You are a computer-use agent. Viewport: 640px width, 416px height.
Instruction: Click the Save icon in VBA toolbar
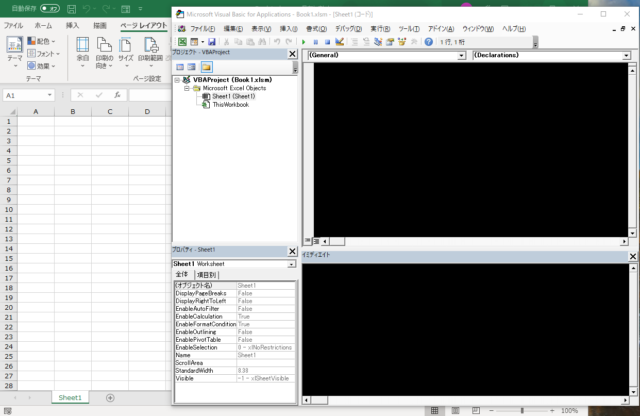coord(213,42)
